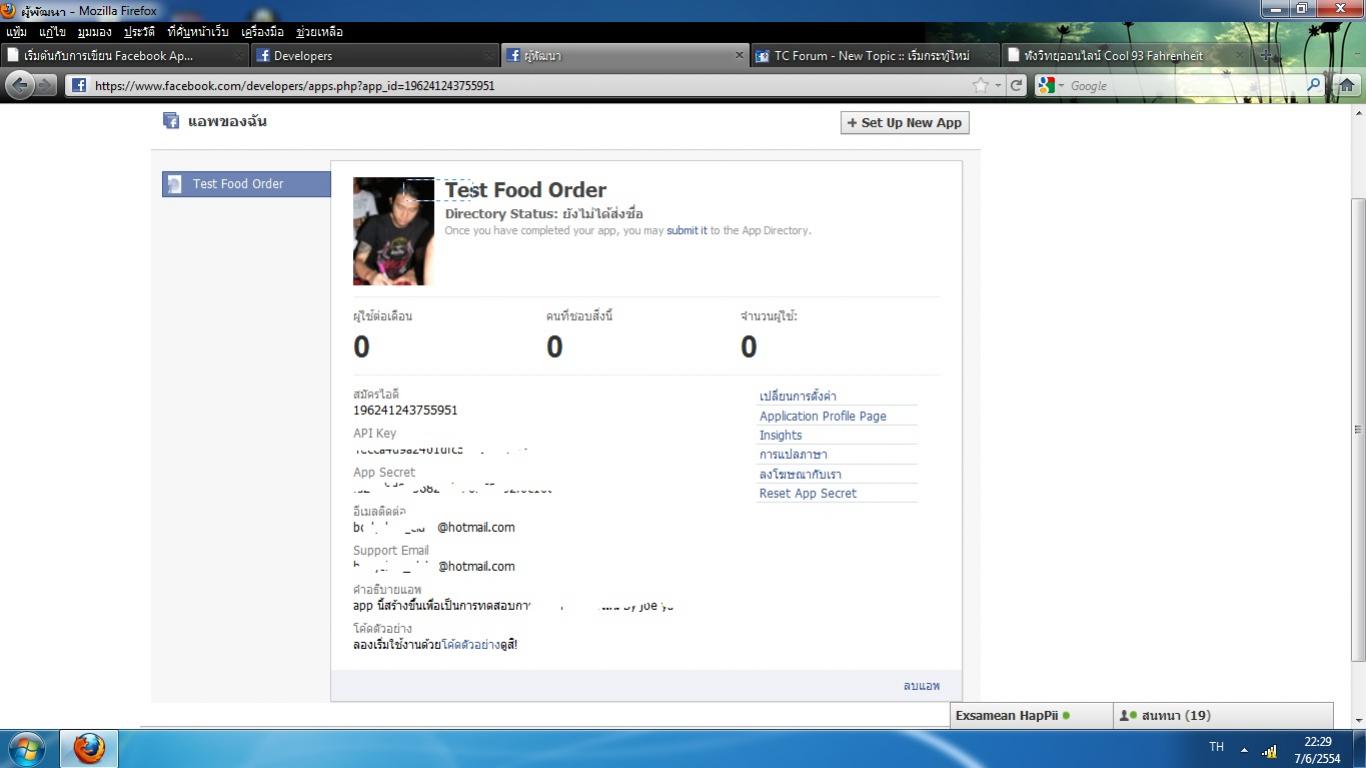Open the Insights link
1366x768 pixels.
click(780, 435)
